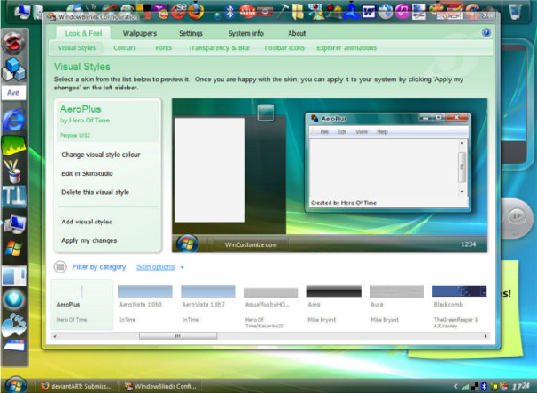The width and height of the screenshot is (537, 393).
Task: Click the hammer icon in top dock
Action: 283,11
